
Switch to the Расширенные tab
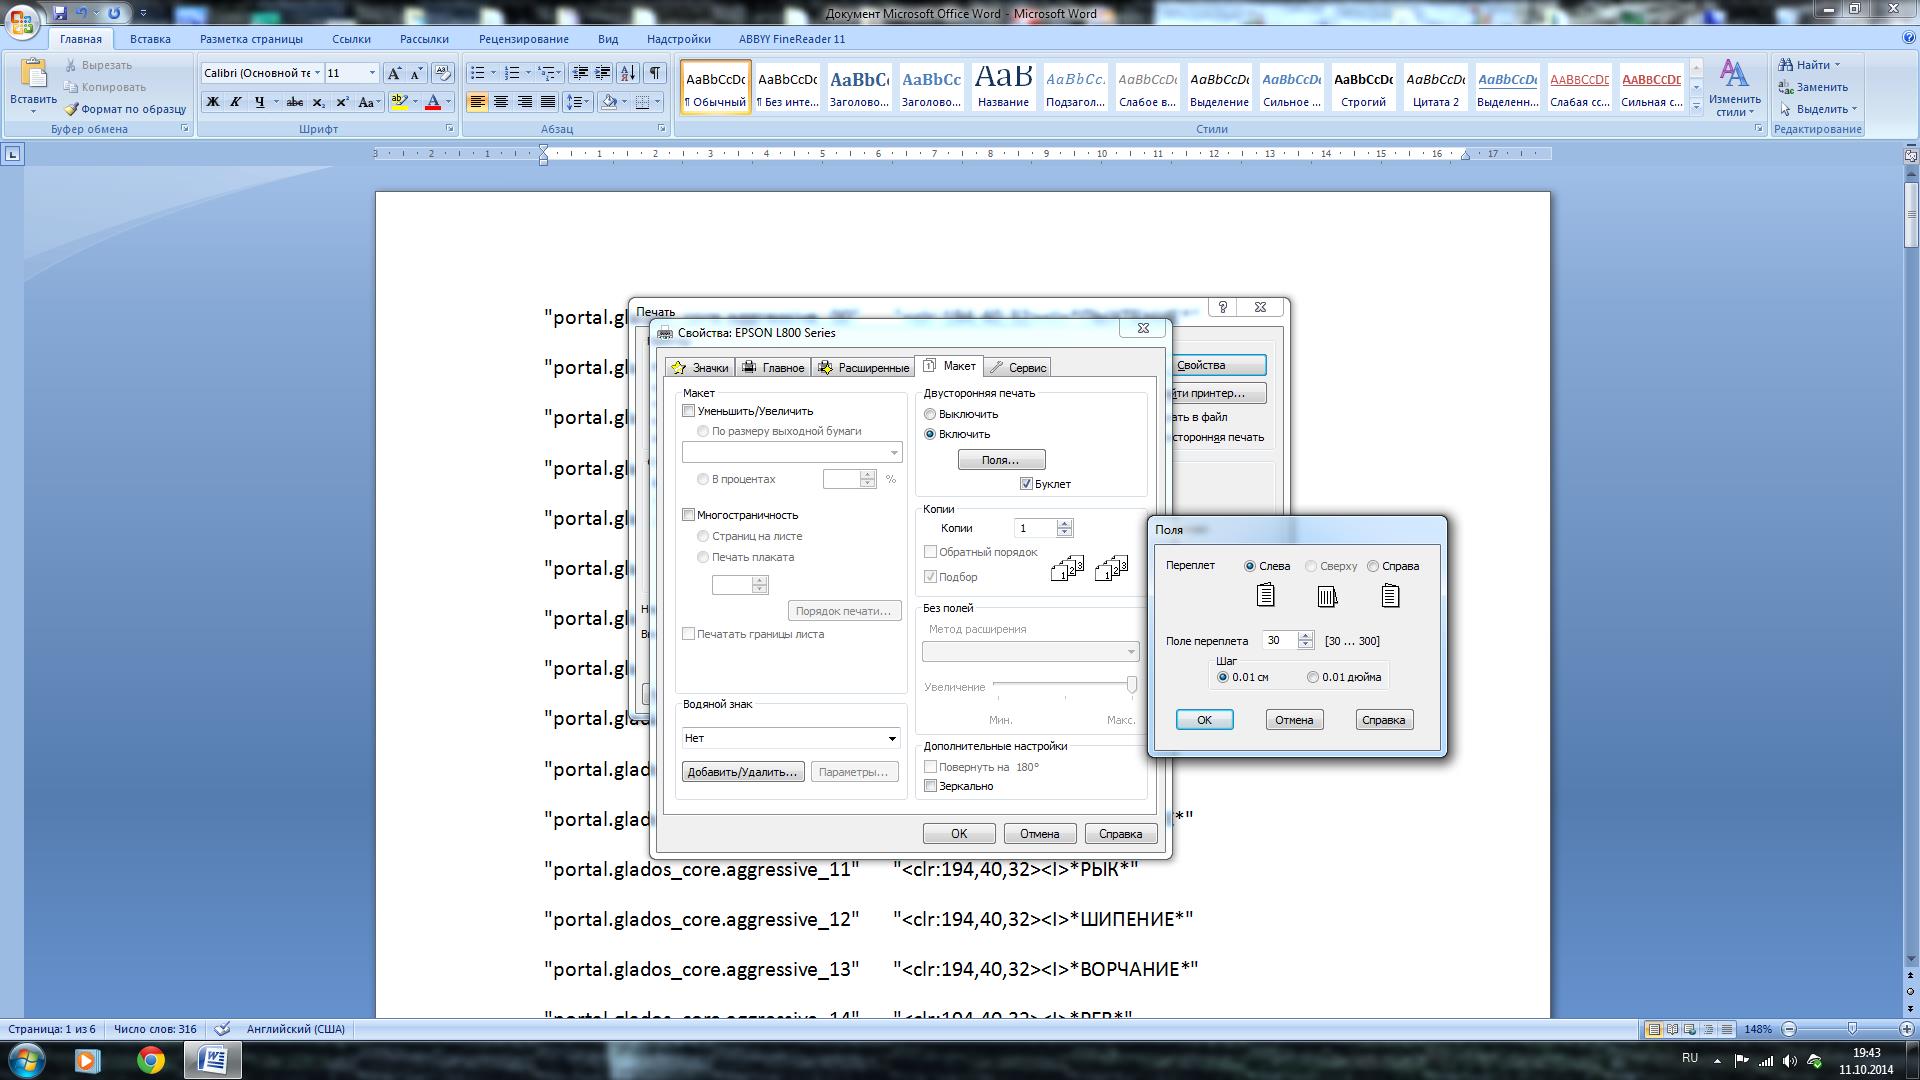863,368
